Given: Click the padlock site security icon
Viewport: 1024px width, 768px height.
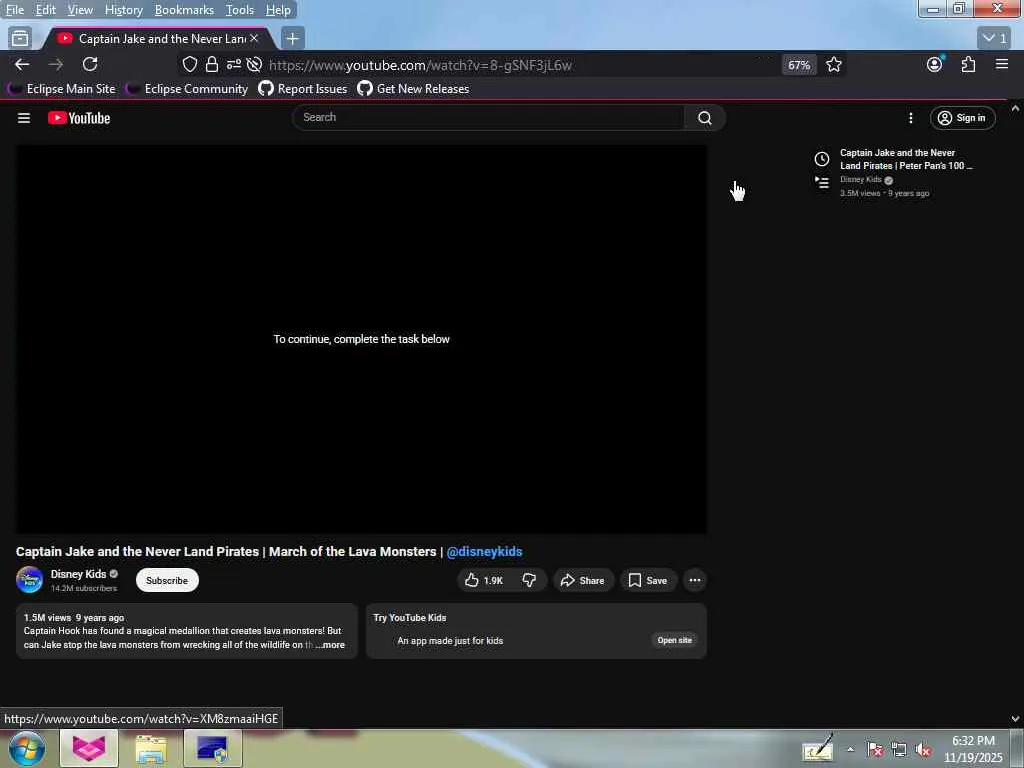Looking at the screenshot, I should coord(212,64).
